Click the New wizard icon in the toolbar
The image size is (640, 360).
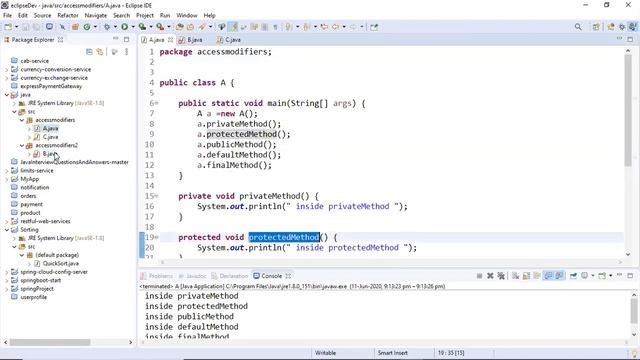(x=8, y=27)
